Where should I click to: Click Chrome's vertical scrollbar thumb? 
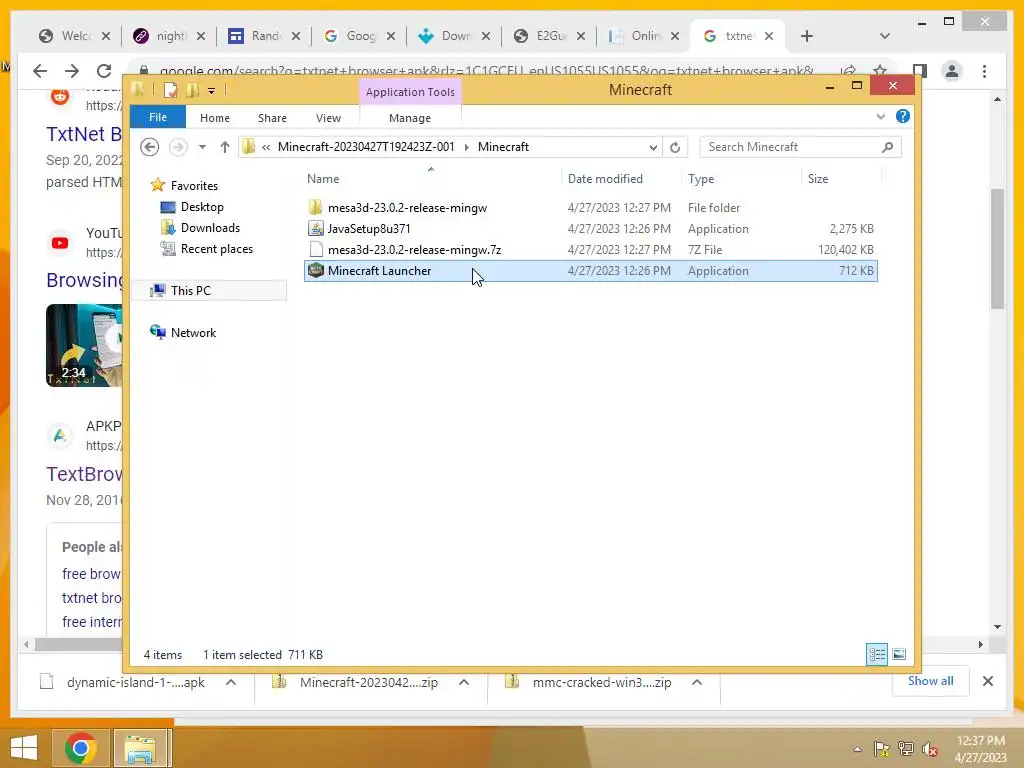pos(997,248)
